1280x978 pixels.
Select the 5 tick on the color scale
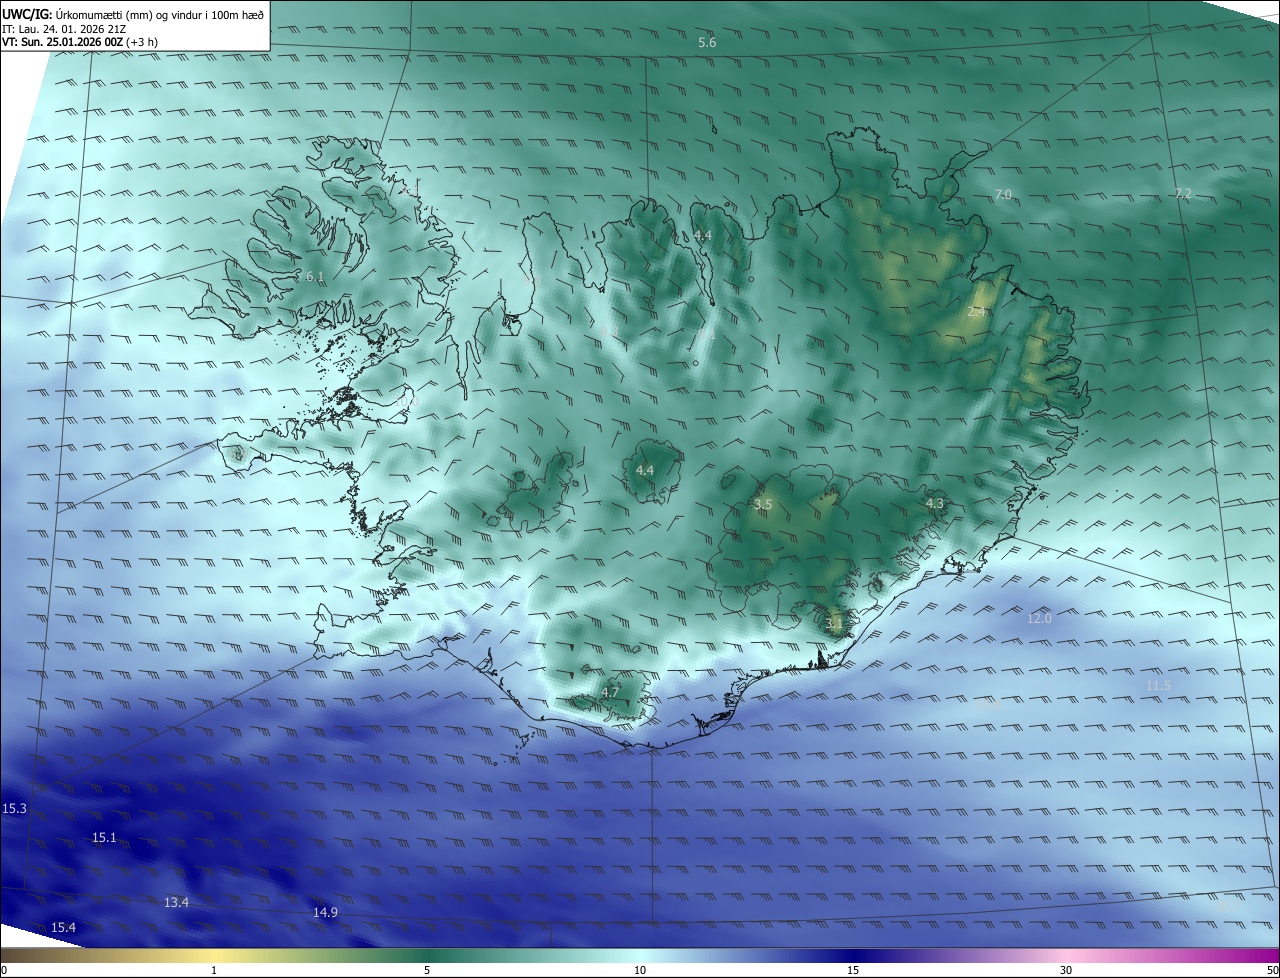[x=427, y=970]
